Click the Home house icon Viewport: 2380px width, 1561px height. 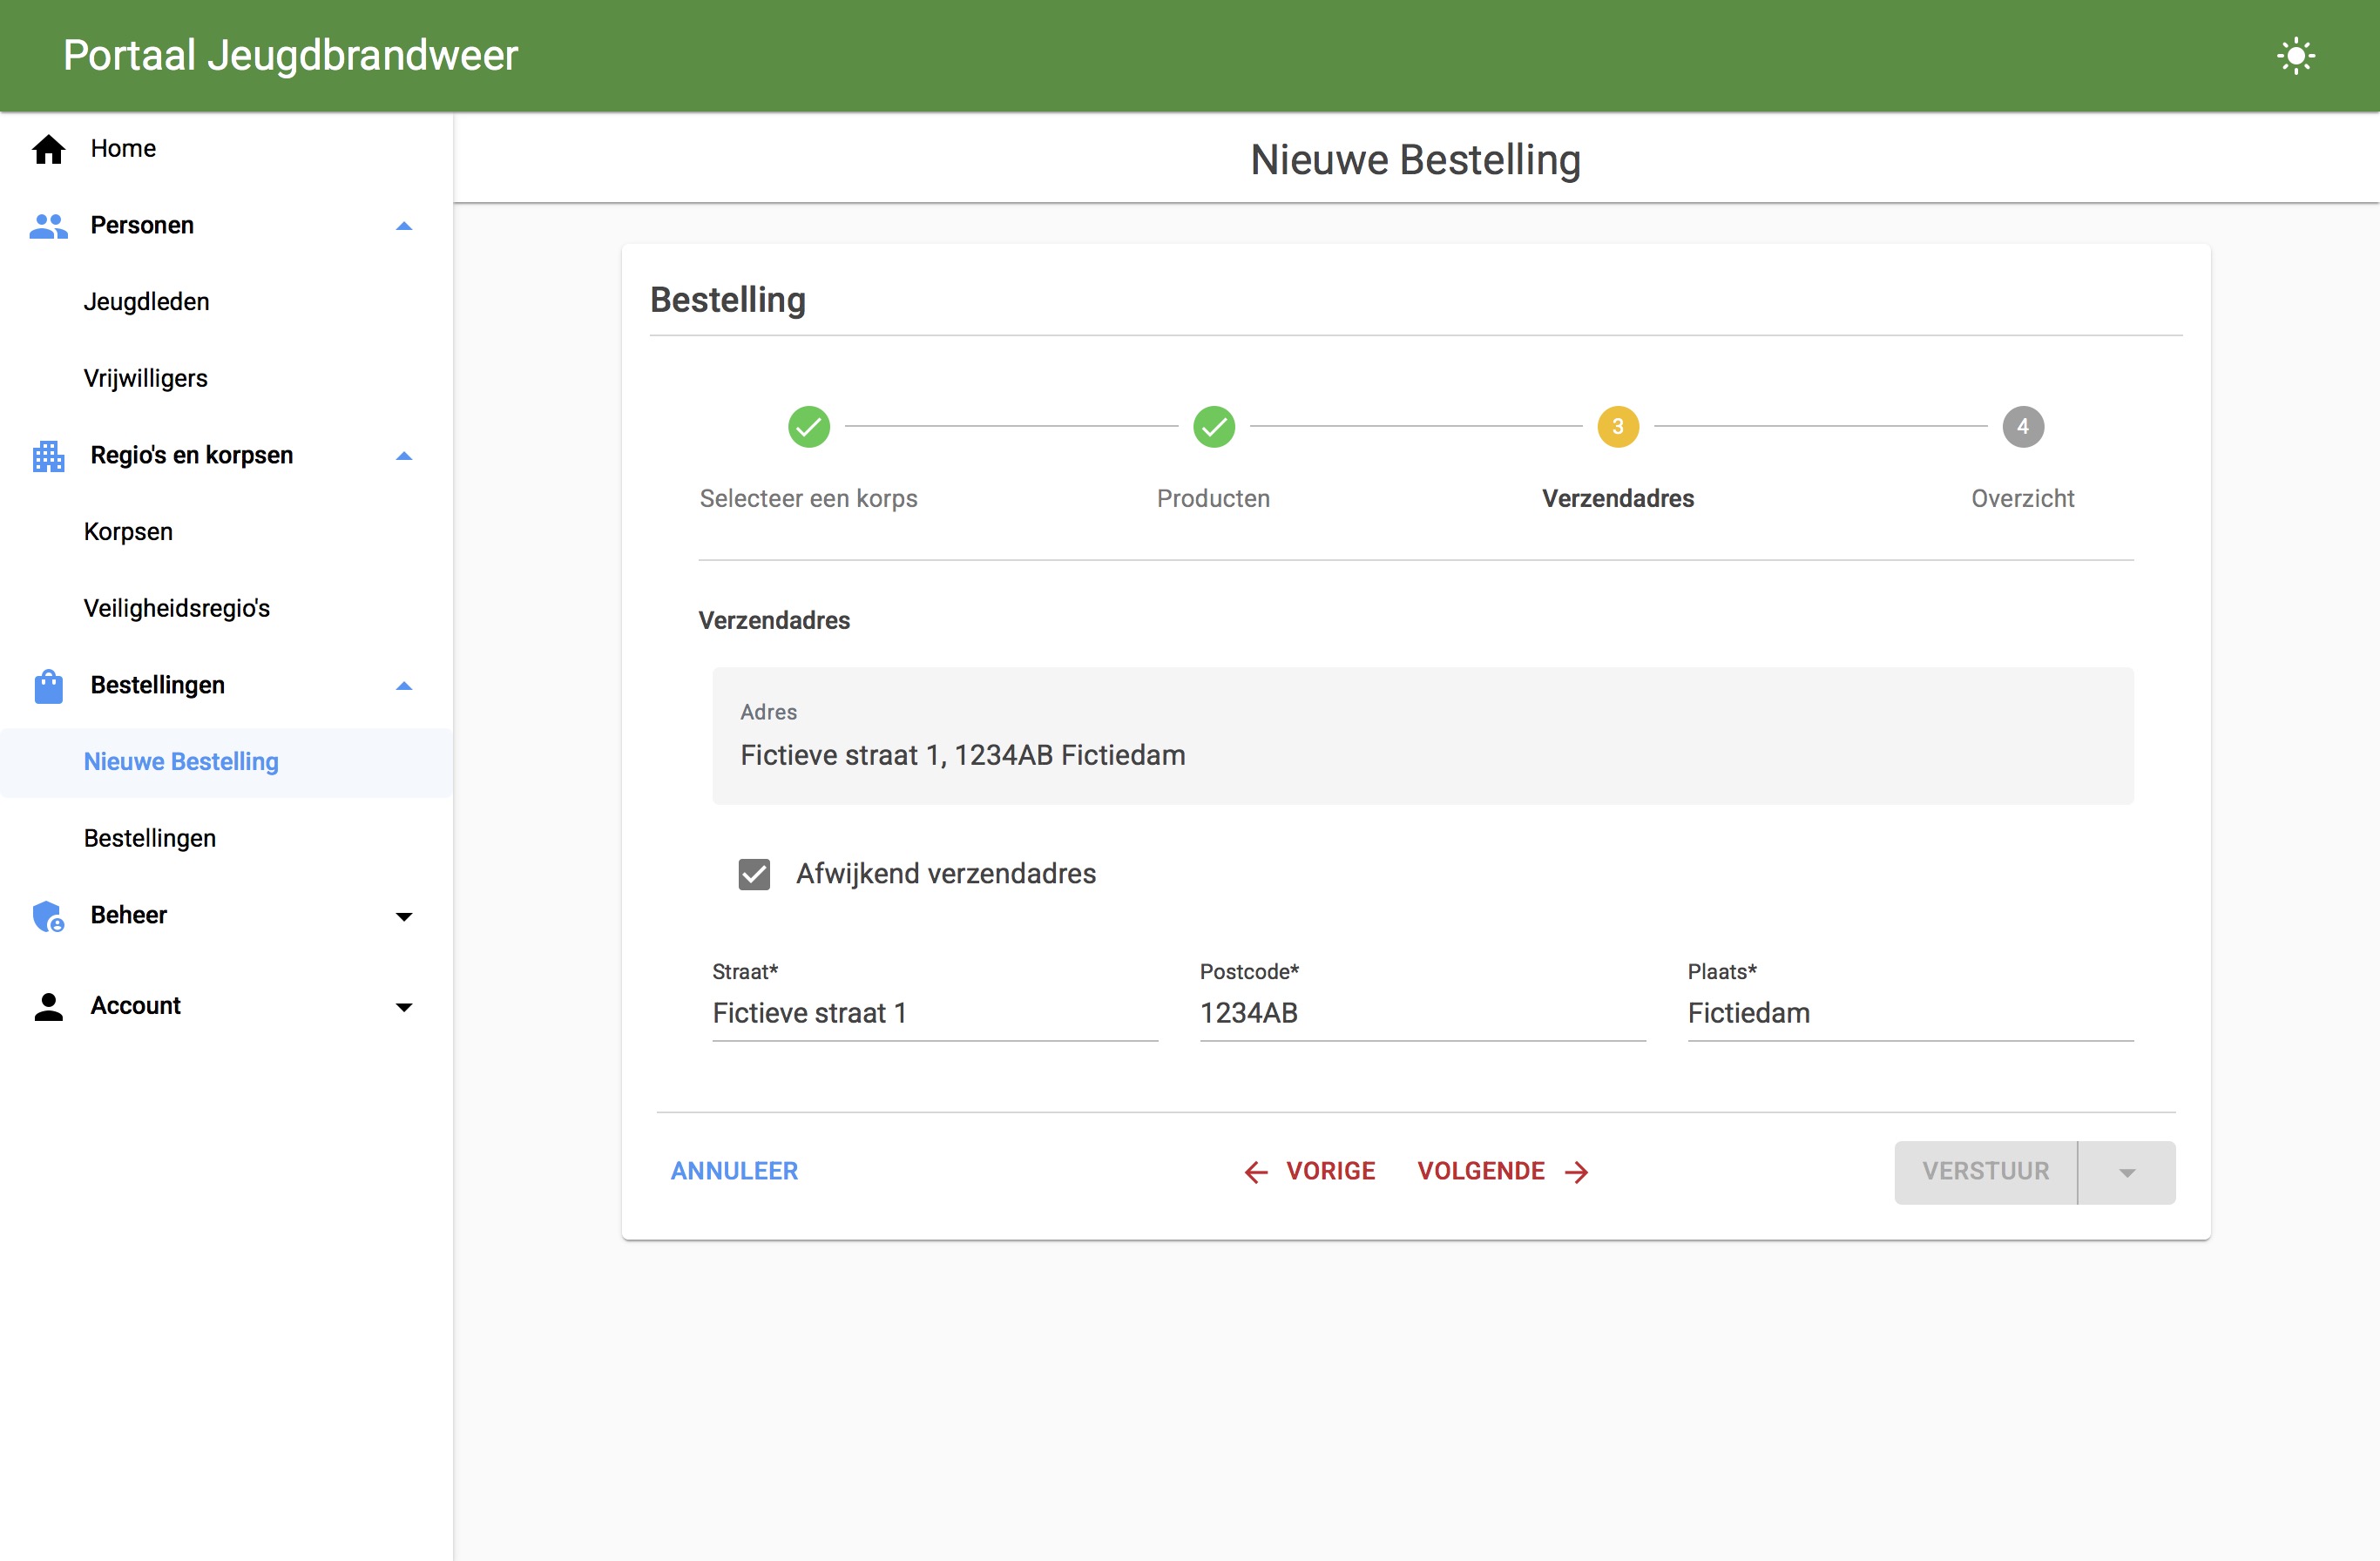coord(48,149)
